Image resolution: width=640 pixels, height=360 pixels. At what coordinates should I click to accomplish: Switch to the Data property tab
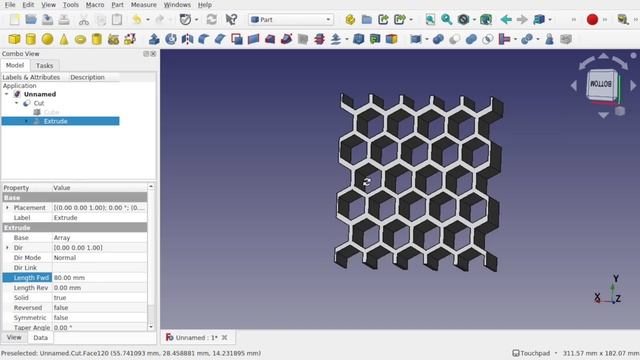coord(40,338)
